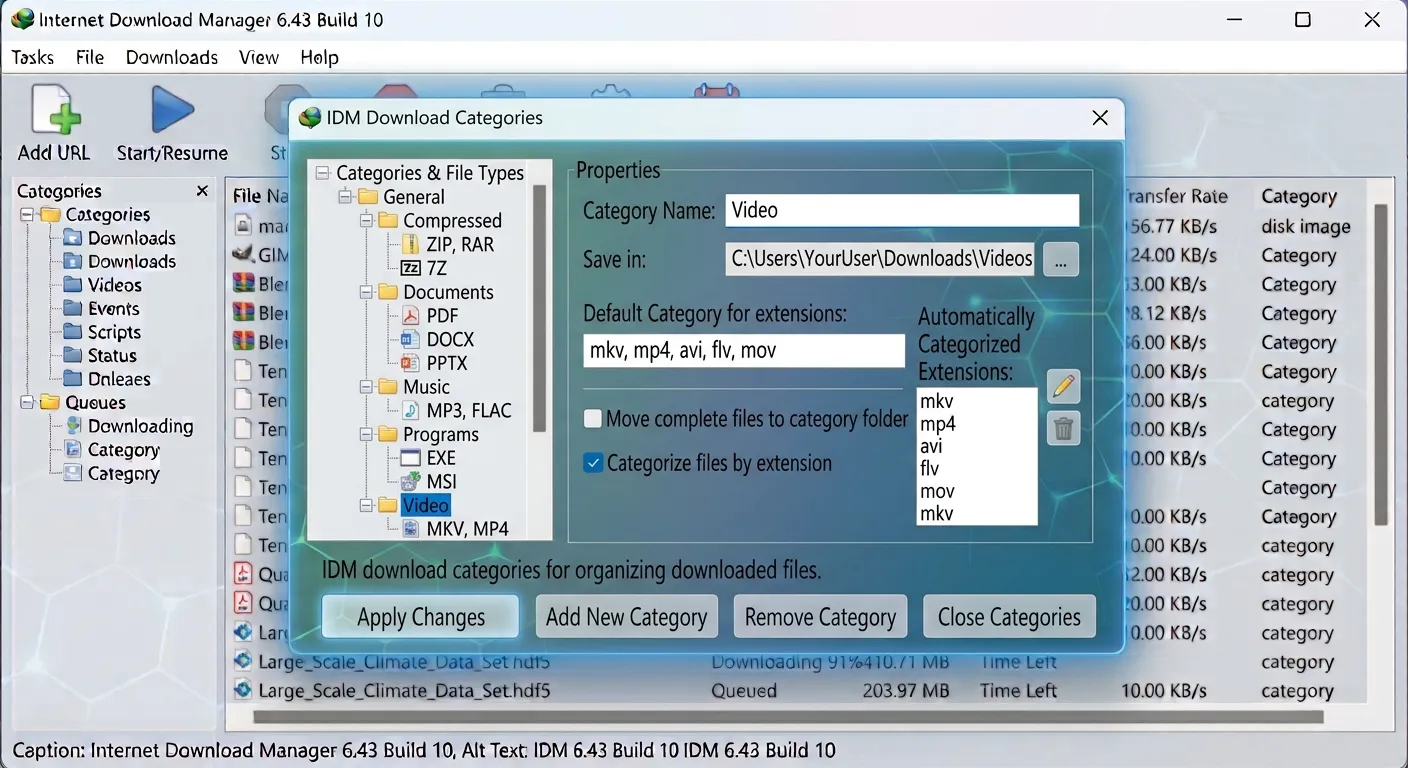Click the Downloading queue icon in sidebar
Image resolution: width=1408 pixels, height=768 pixels.
click(x=72, y=426)
